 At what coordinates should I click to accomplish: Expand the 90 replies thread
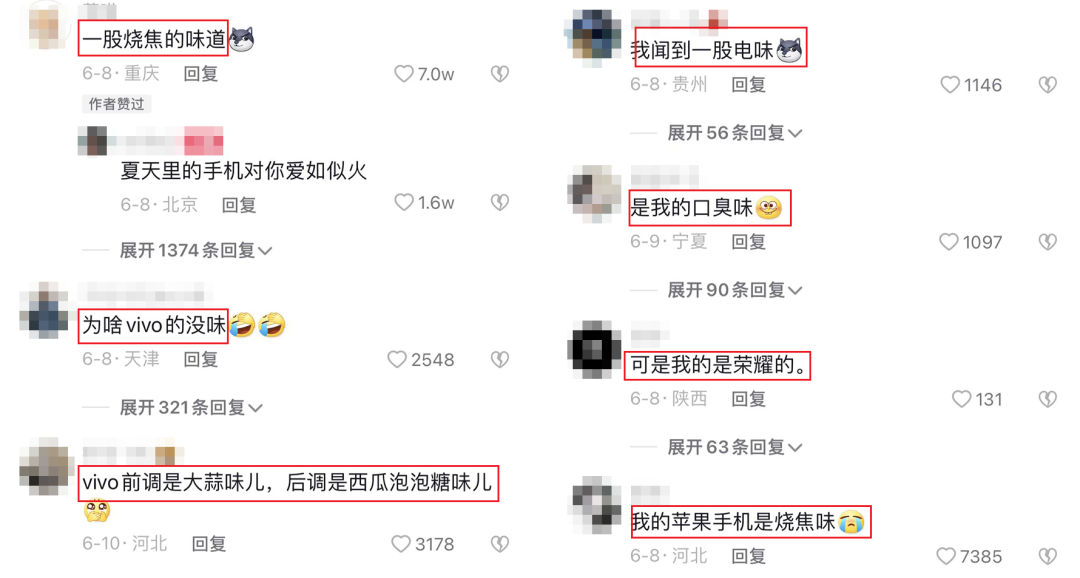coord(734,290)
